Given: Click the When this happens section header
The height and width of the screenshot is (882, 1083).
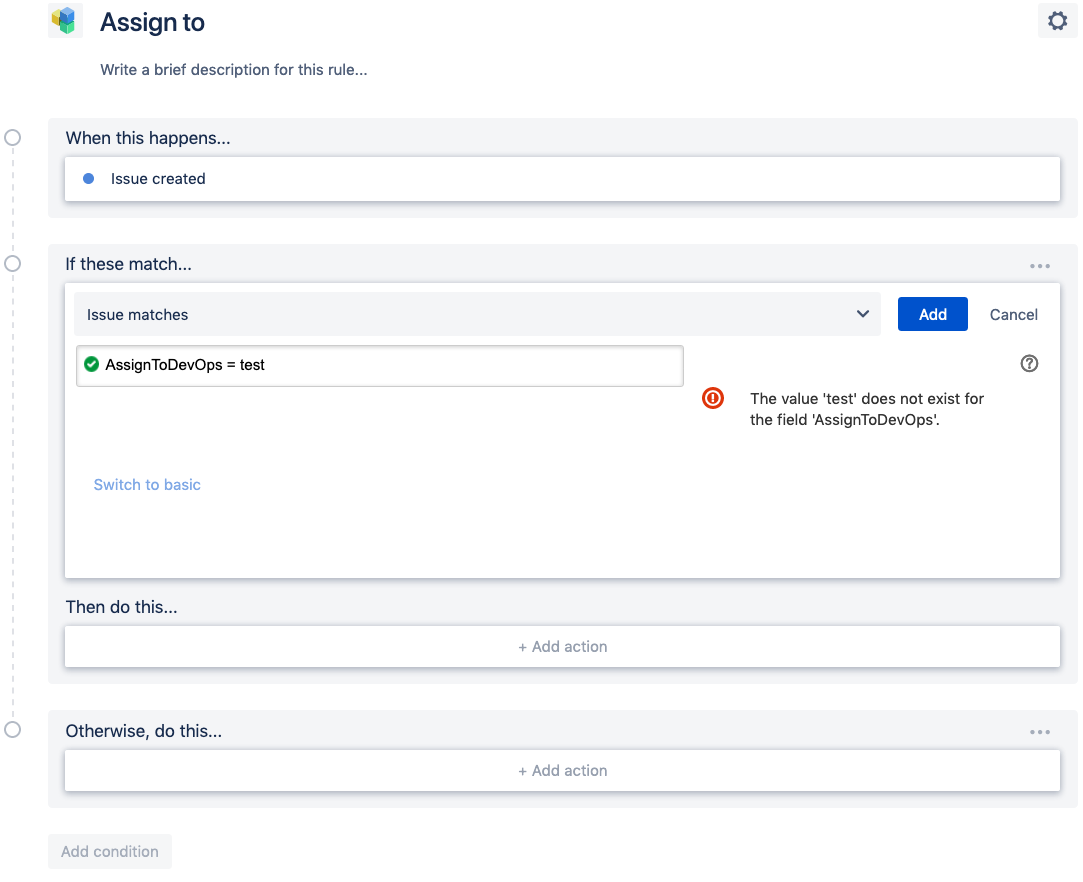Looking at the screenshot, I should click(147, 138).
